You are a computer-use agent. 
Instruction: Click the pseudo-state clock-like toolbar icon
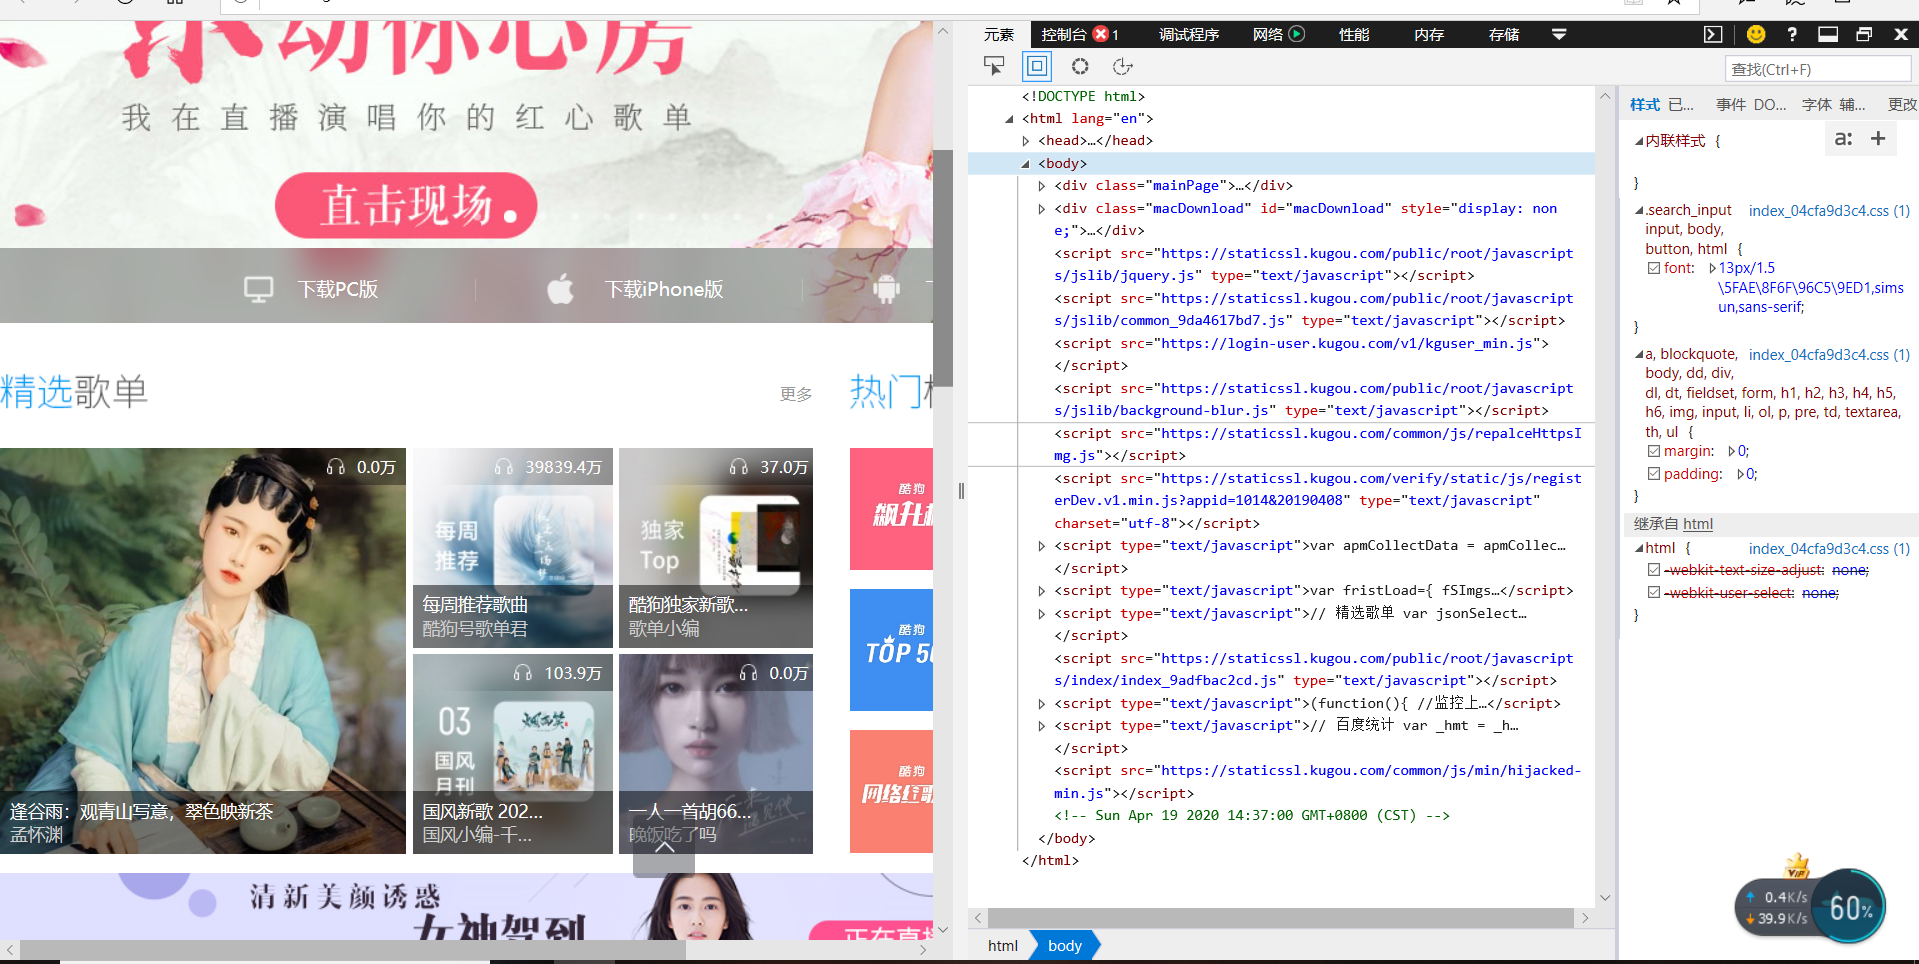tap(1123, 66)
